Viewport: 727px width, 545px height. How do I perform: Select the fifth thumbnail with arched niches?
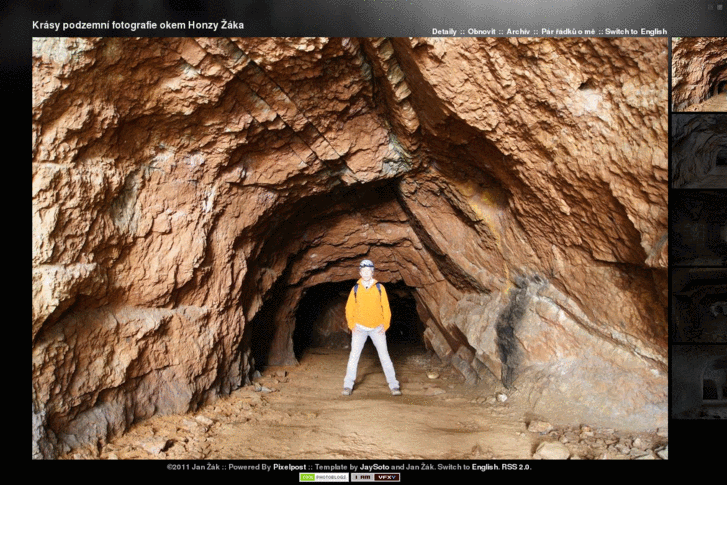coord(699,382)
